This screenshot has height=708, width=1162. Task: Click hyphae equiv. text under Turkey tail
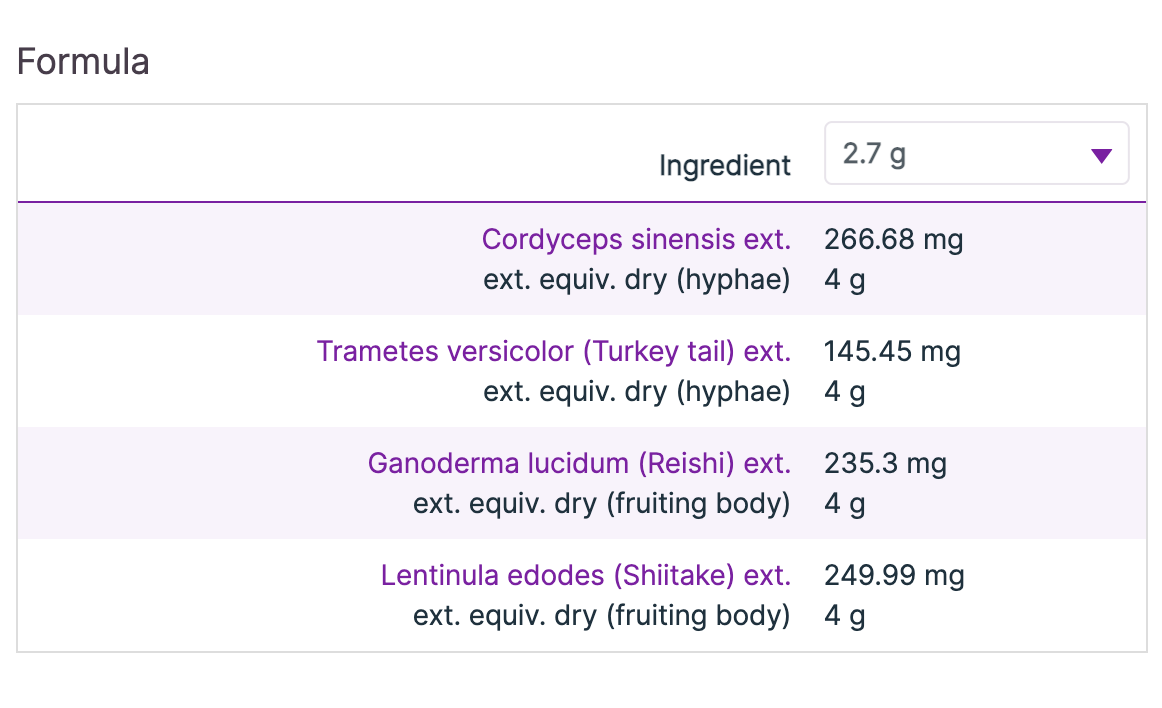[636, 391]
